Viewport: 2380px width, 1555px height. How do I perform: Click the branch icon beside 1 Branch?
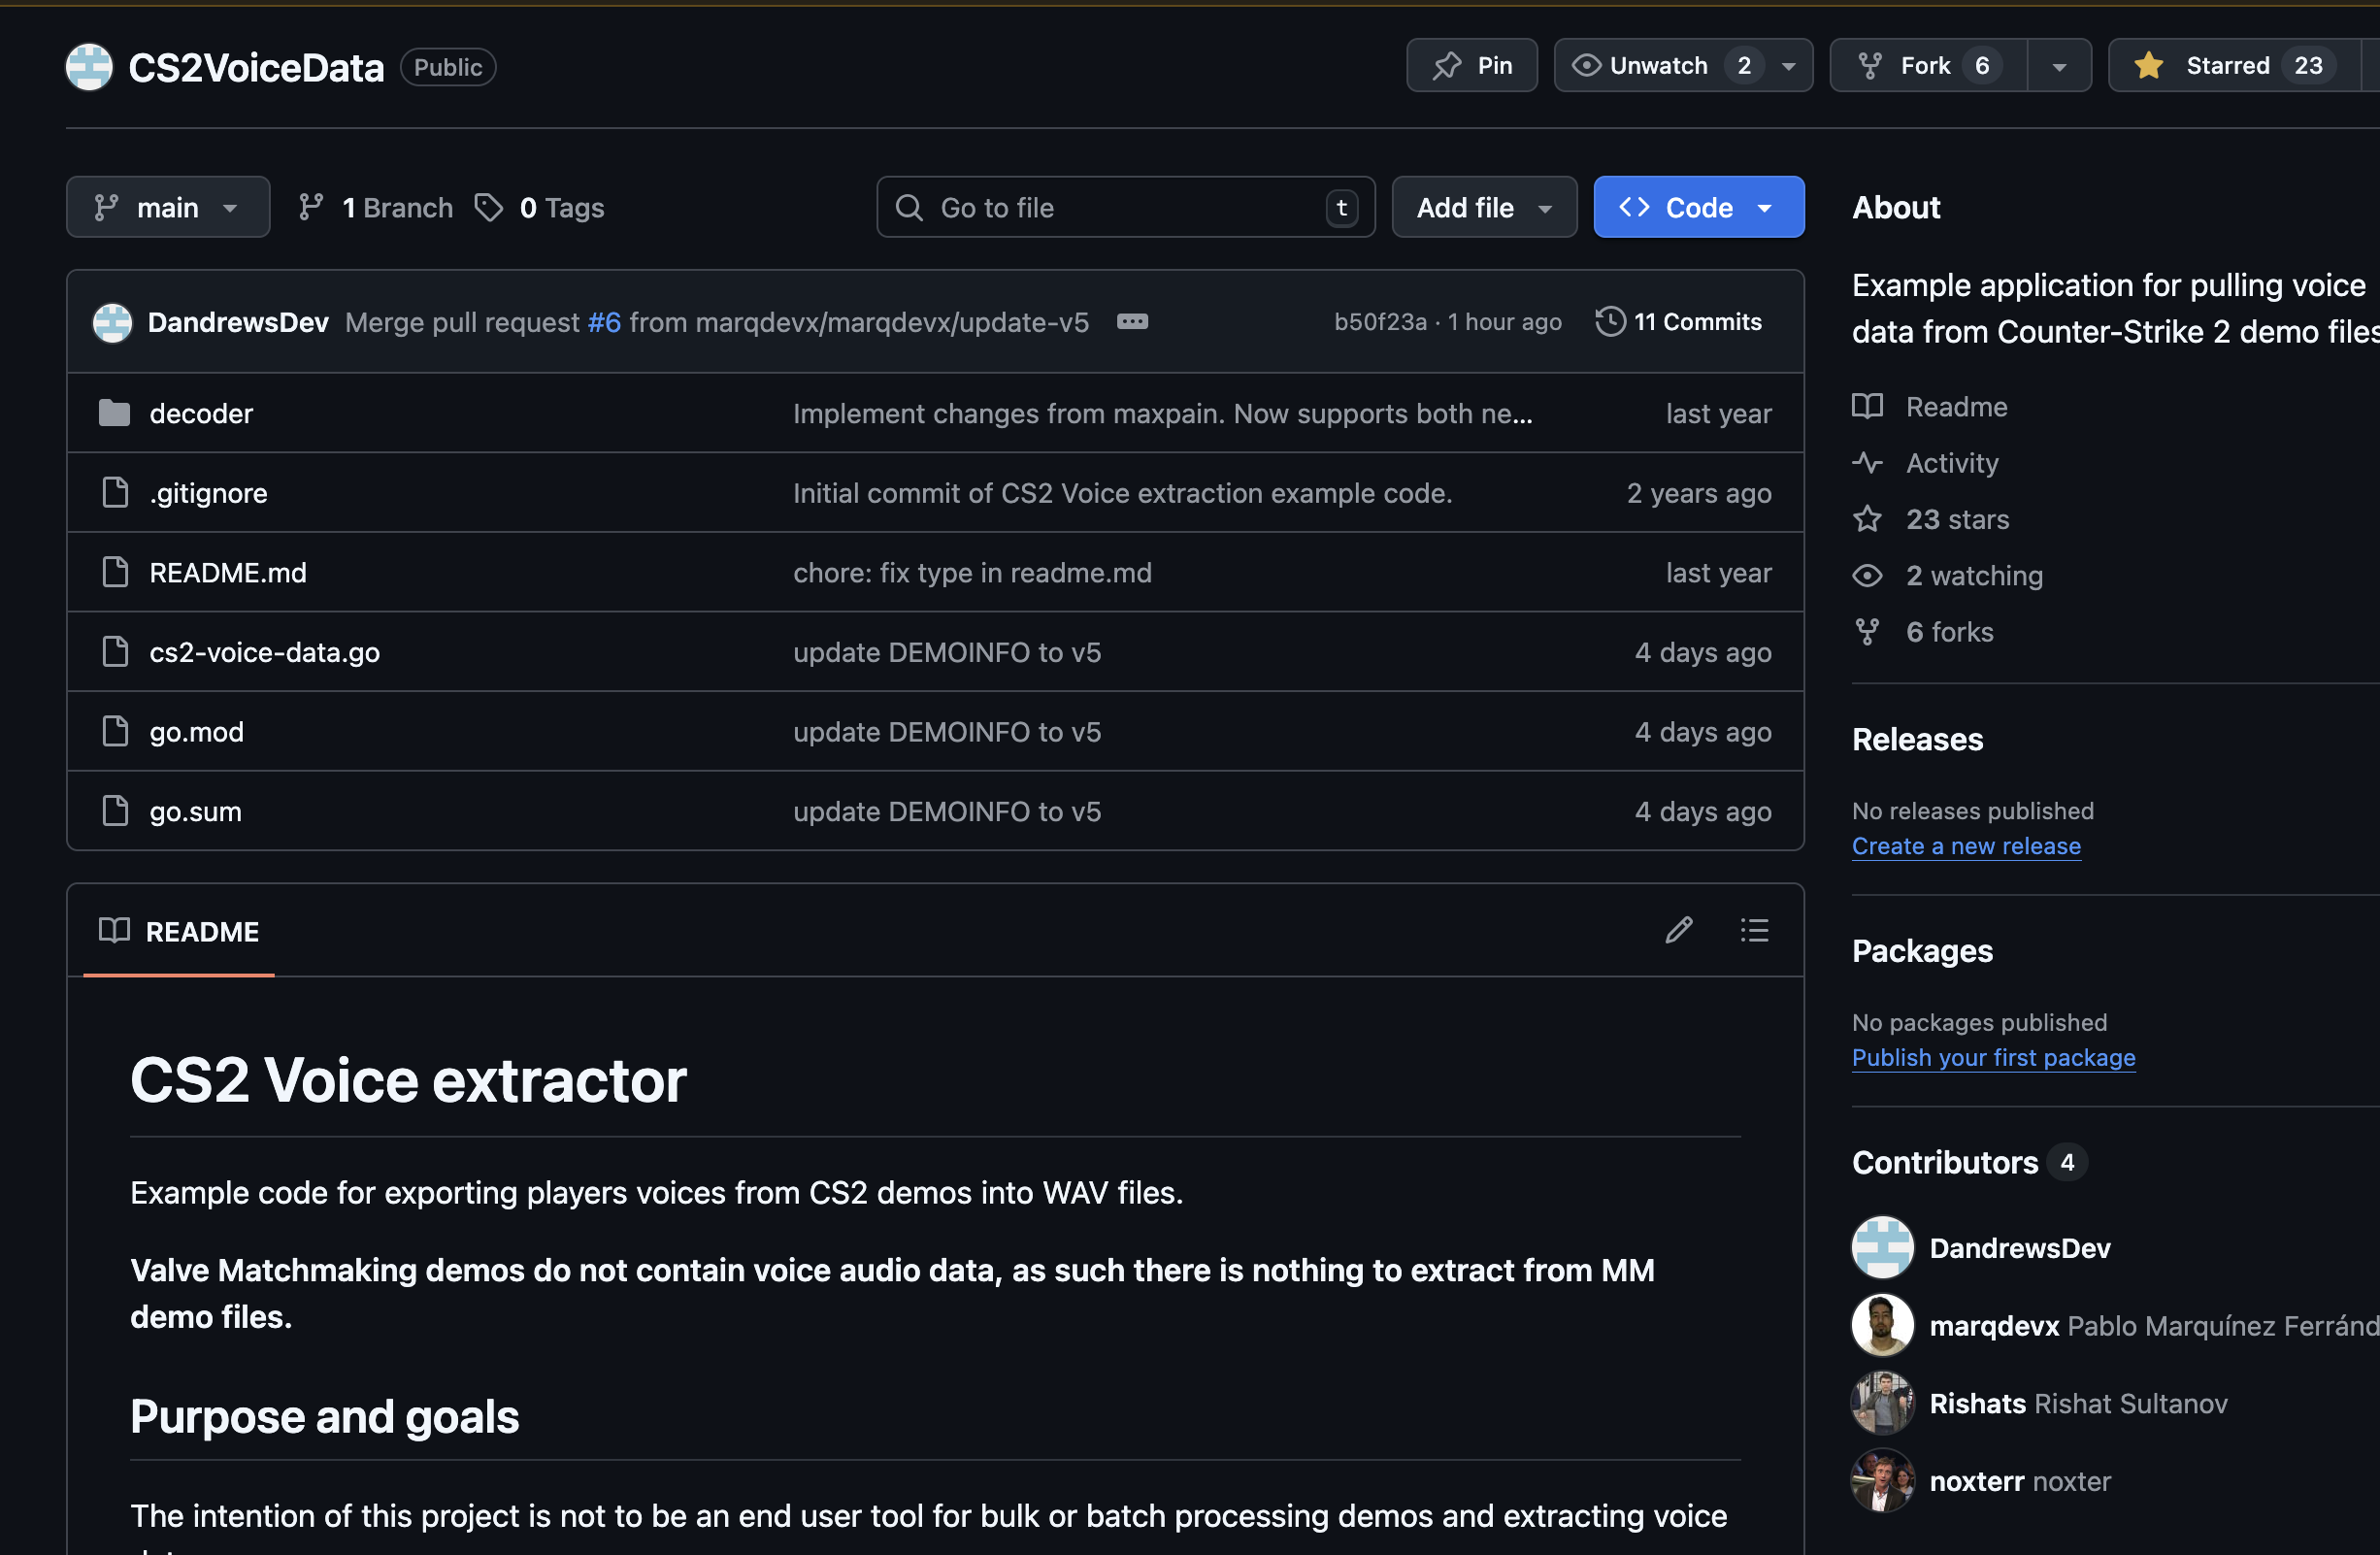(x=311, y=208)
